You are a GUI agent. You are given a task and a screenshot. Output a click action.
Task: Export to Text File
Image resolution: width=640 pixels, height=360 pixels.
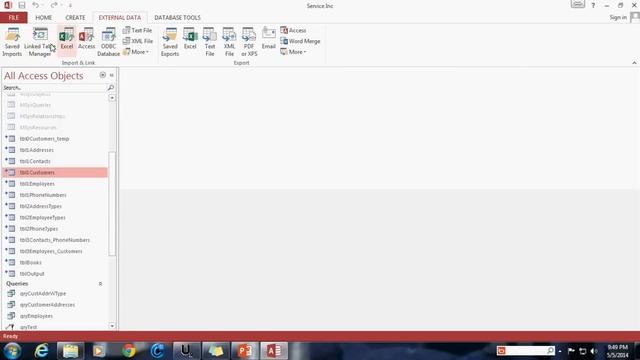210,42
